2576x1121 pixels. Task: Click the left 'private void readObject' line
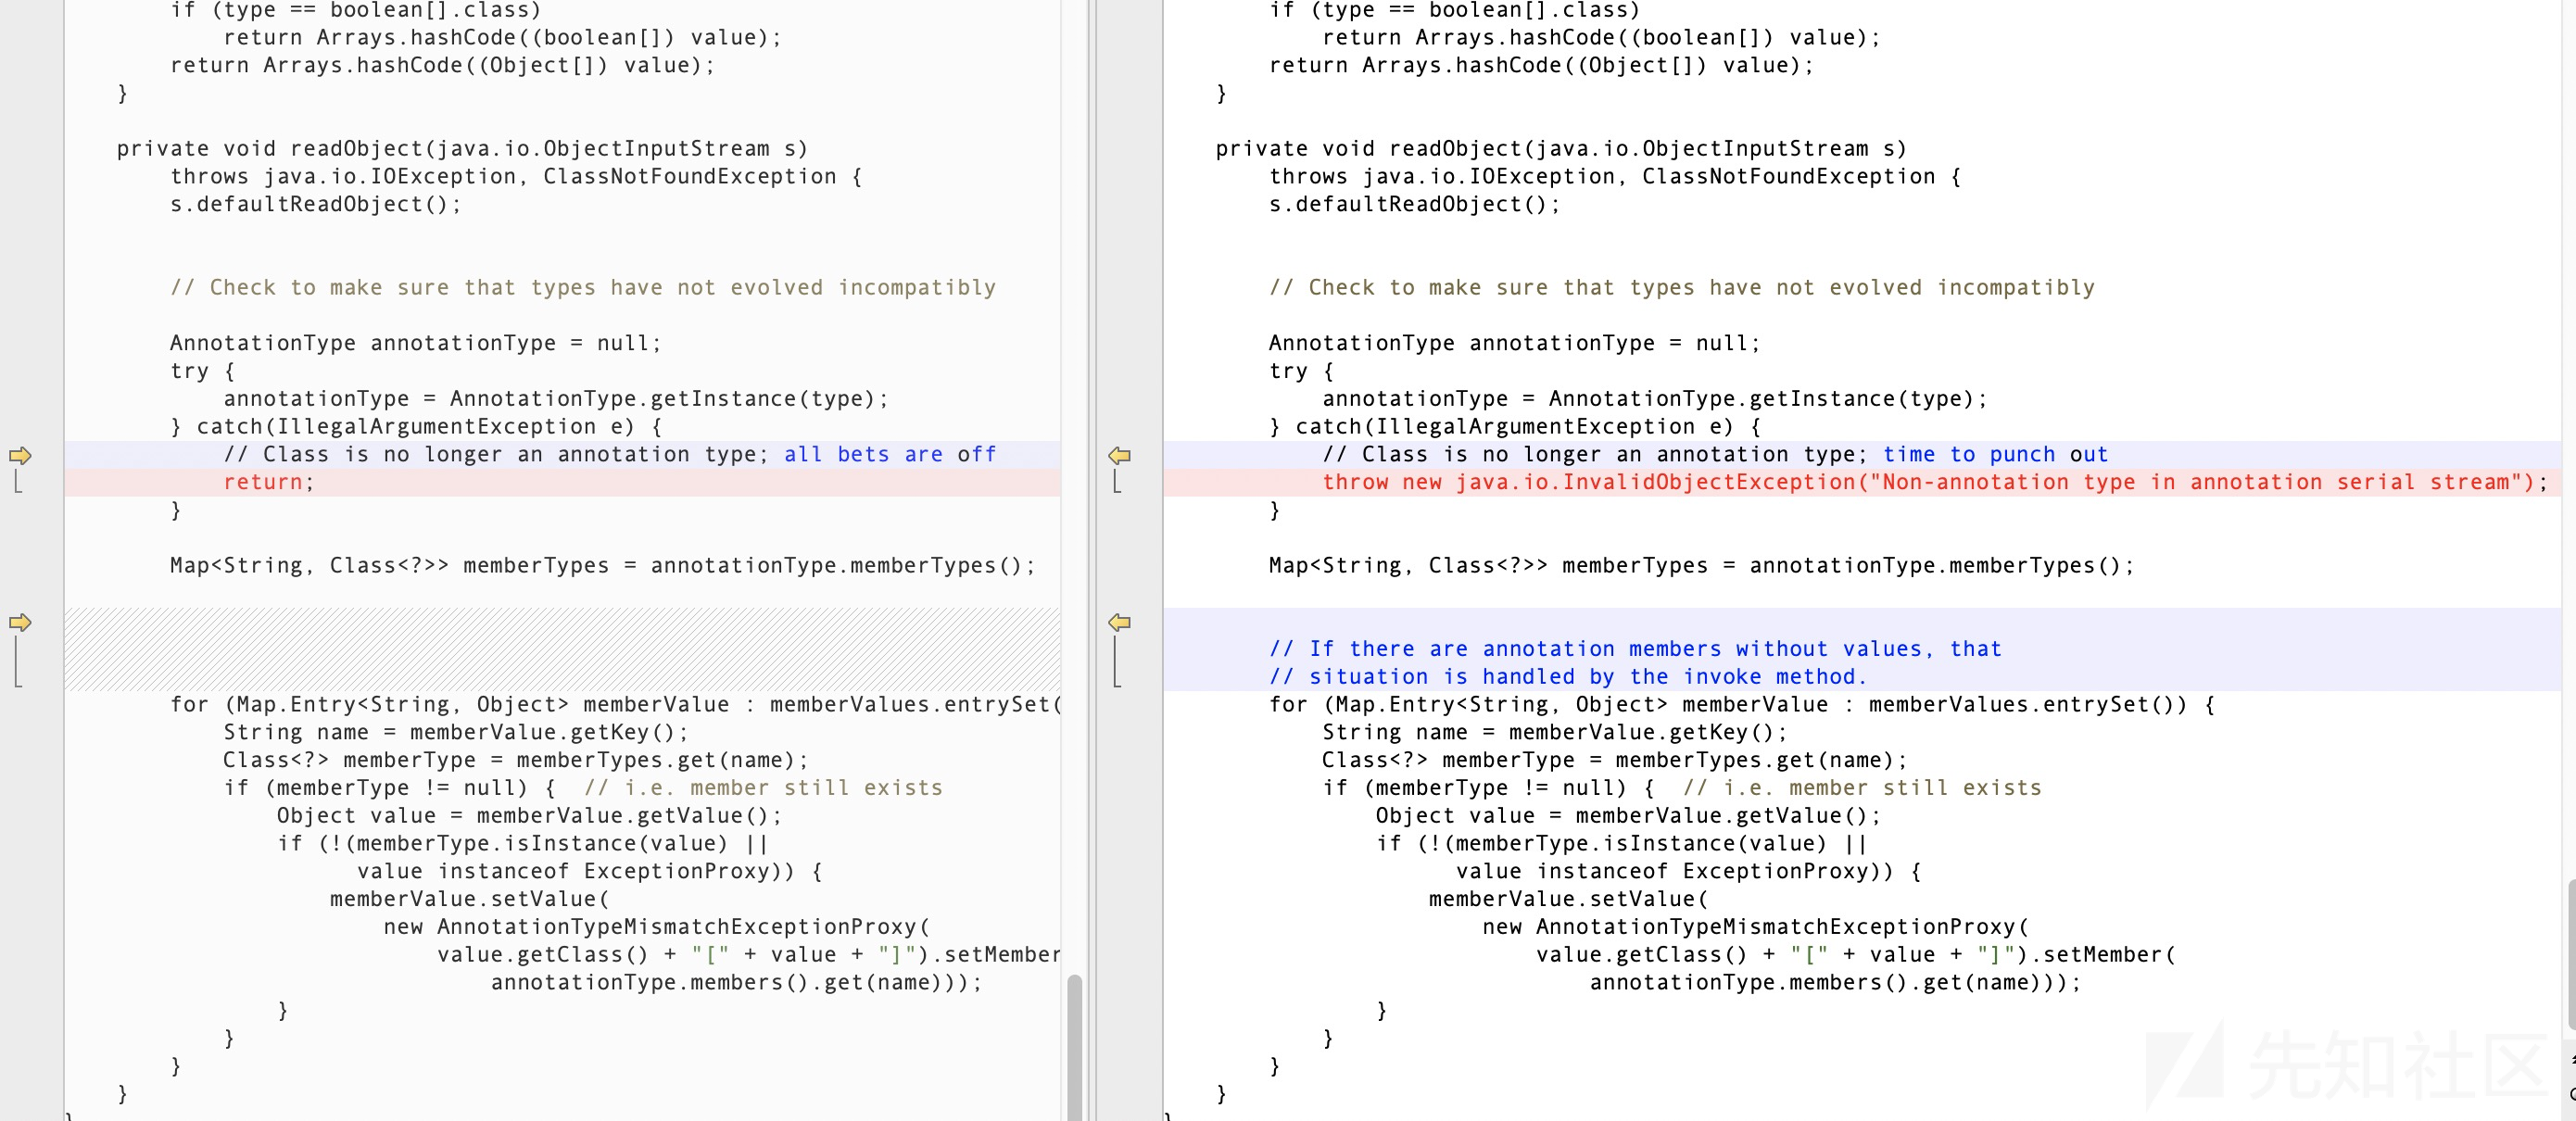[x=462, y=149]
